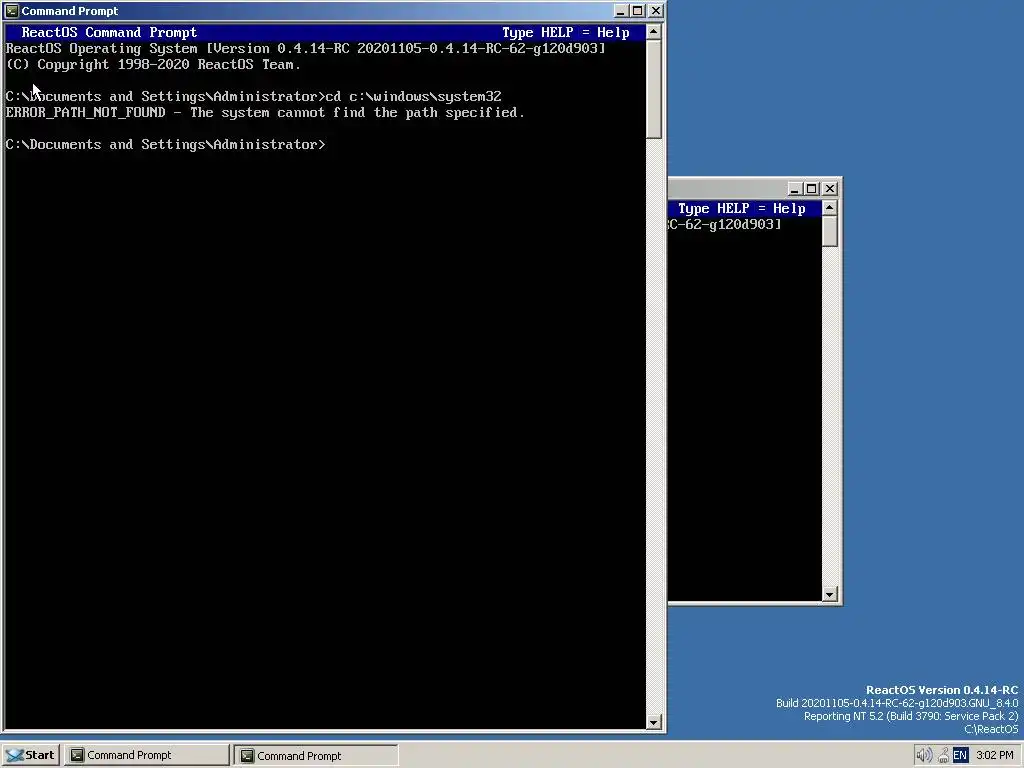Open the volume speaker tray icon
This screenshot has height=768, width=1024.
click(923, 755)
